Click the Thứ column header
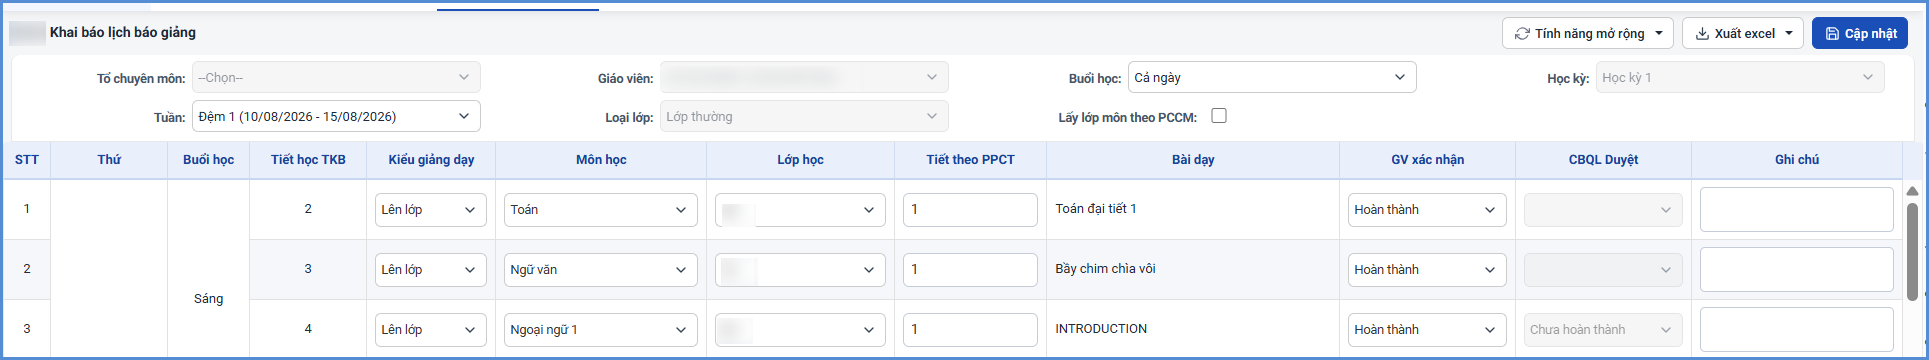 click(109, 160)
